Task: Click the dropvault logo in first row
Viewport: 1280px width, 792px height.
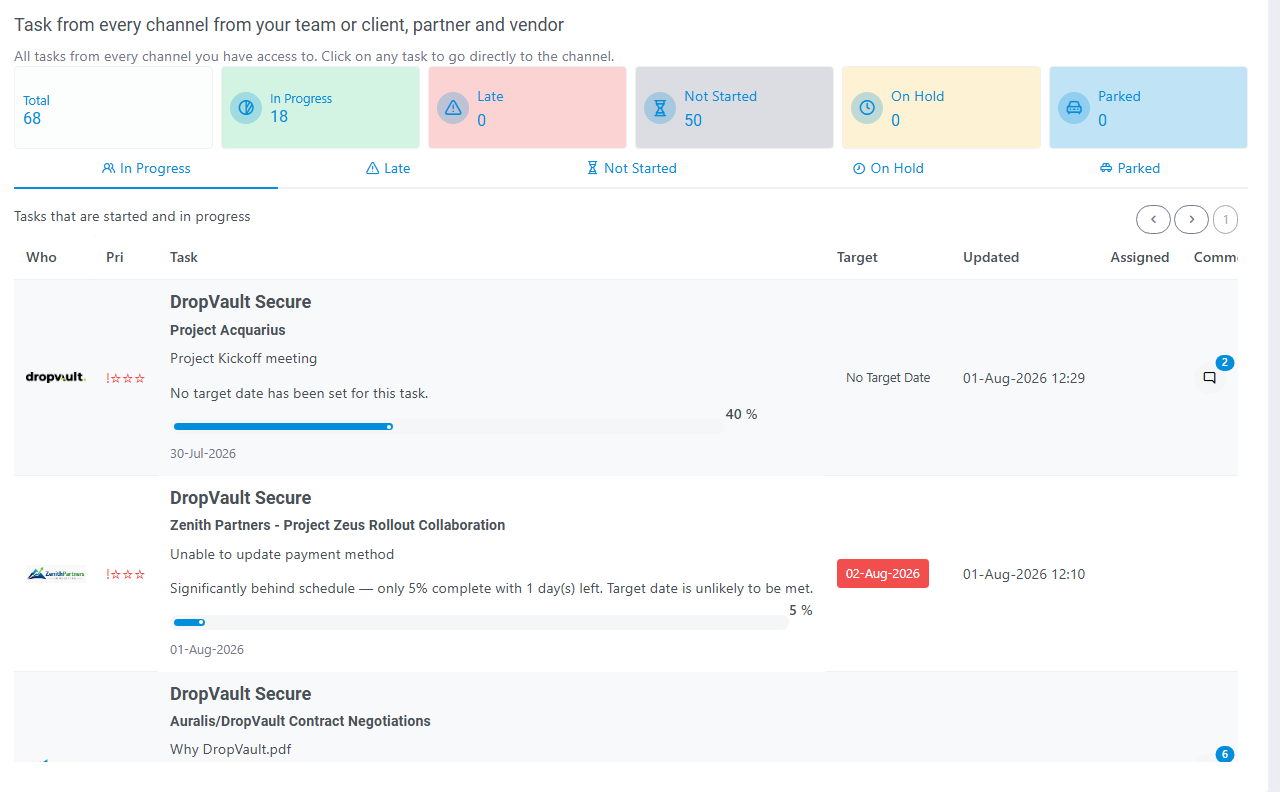Action: (x=56, y=377)
